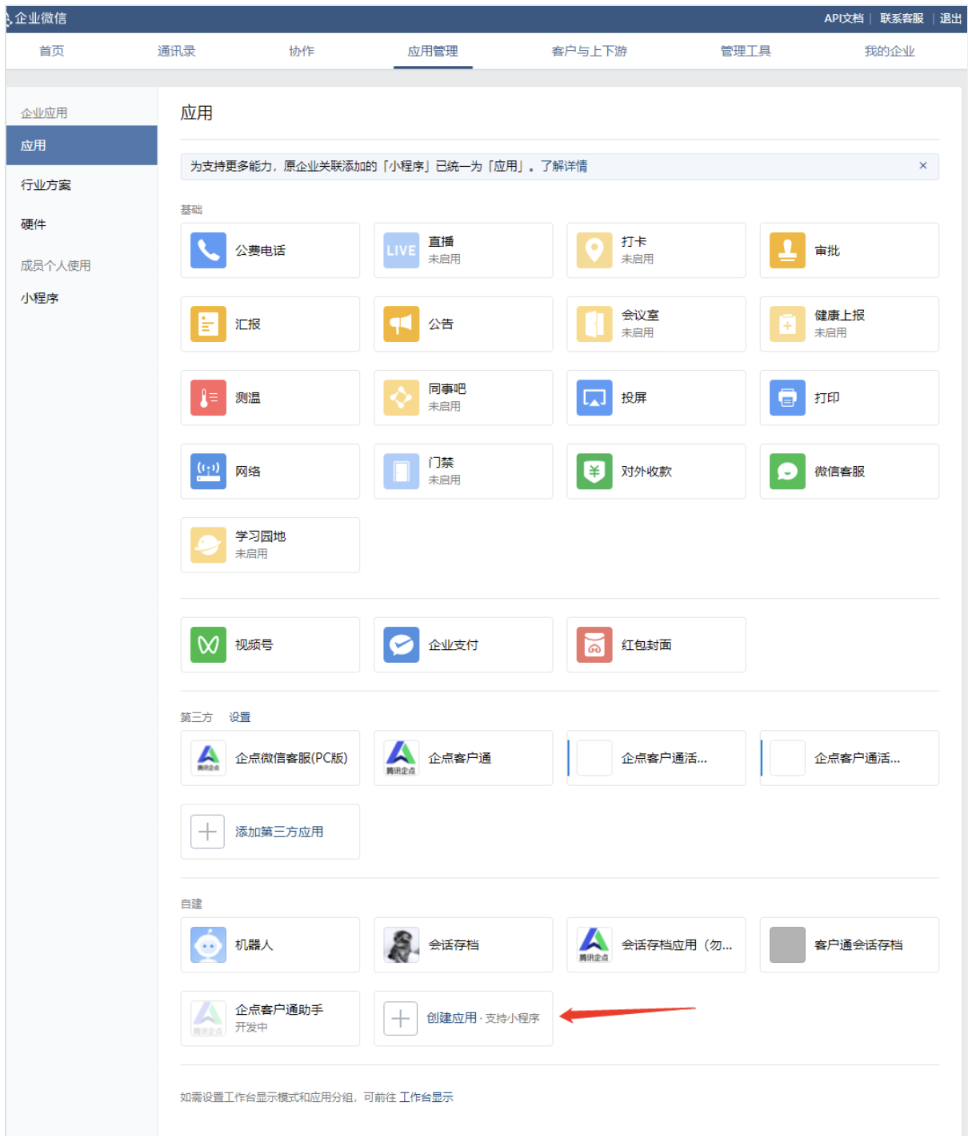968x1136 pixels.
Task: Switch to the 客户与上下游 tab
Action: (x=589, y=51)
